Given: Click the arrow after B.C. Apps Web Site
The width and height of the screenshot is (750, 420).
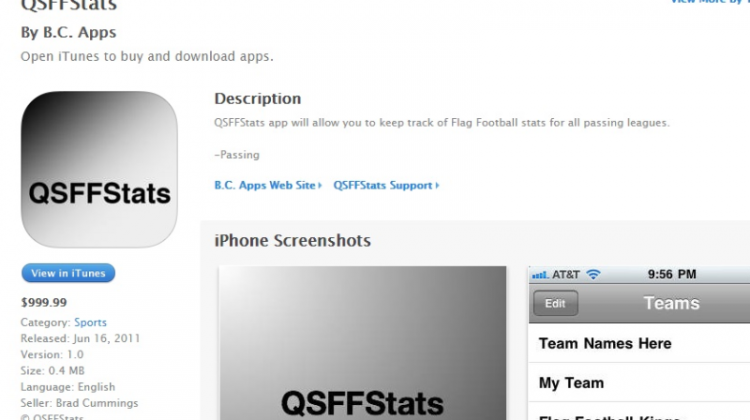Looking at the screenshot, I should coord(320,186).
